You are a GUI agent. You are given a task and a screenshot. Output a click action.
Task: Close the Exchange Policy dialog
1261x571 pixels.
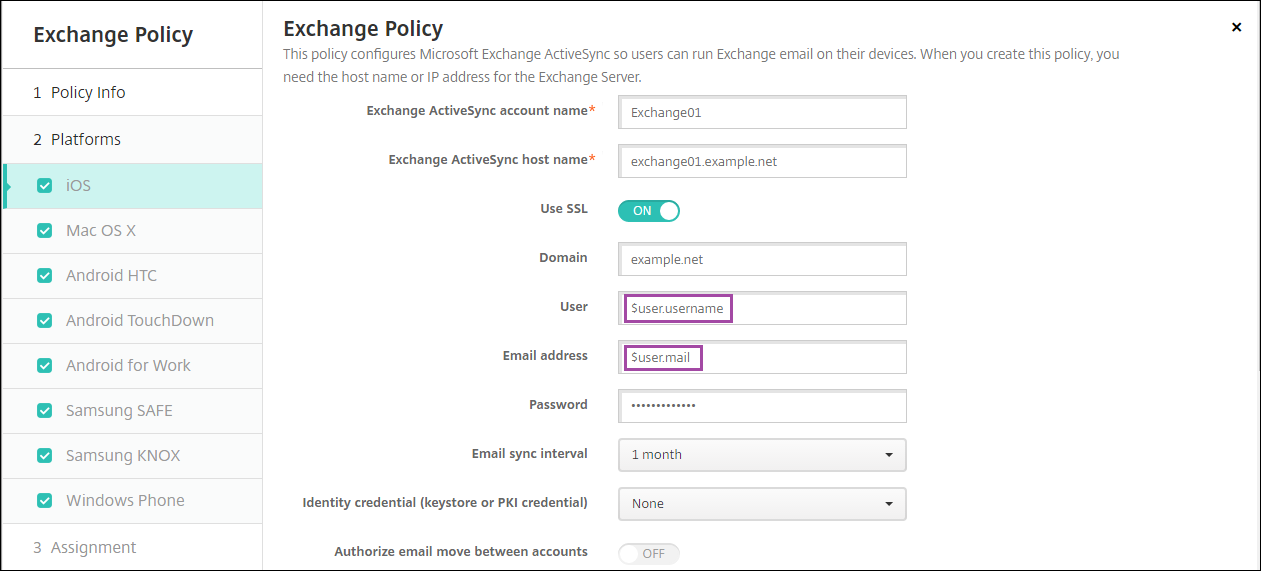(x=1236, y=28)
